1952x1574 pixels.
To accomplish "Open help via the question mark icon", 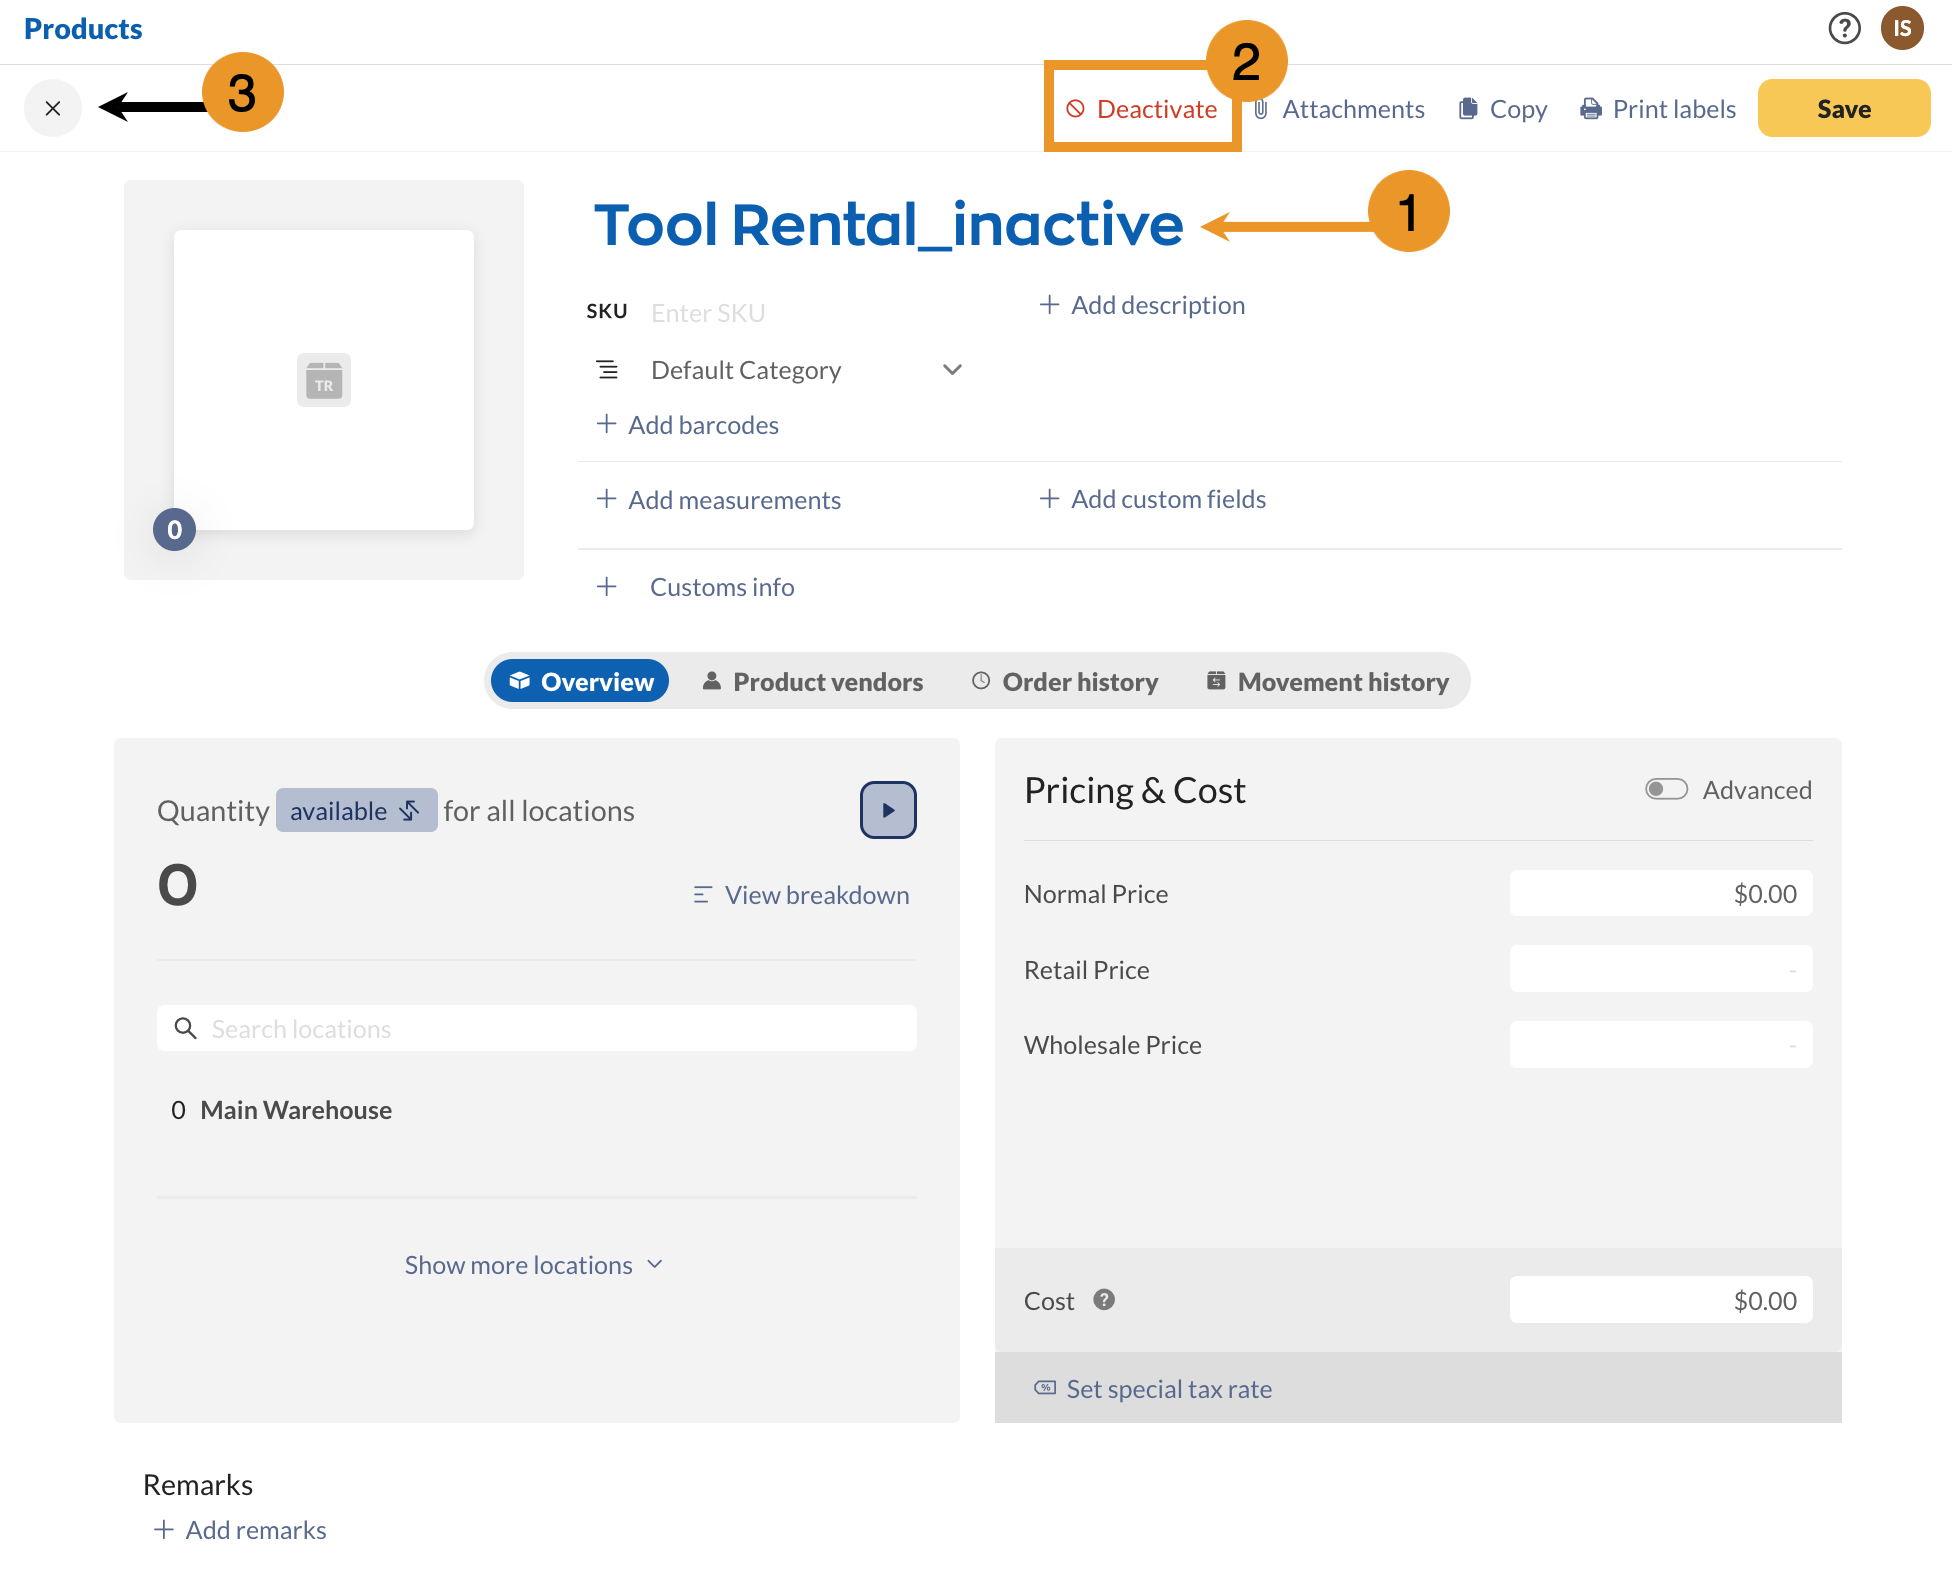I will (1844, 28).
